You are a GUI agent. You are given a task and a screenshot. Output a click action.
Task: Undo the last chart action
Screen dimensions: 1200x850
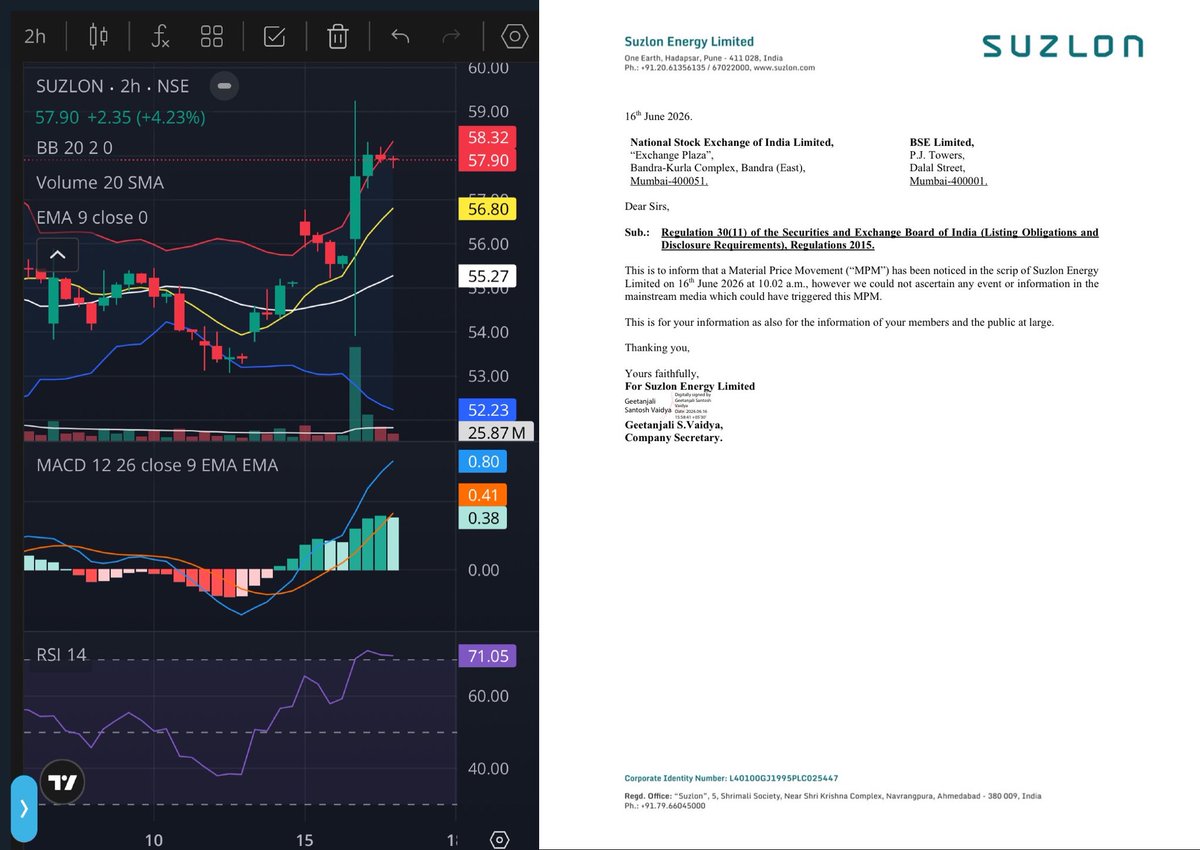[400, 37]
